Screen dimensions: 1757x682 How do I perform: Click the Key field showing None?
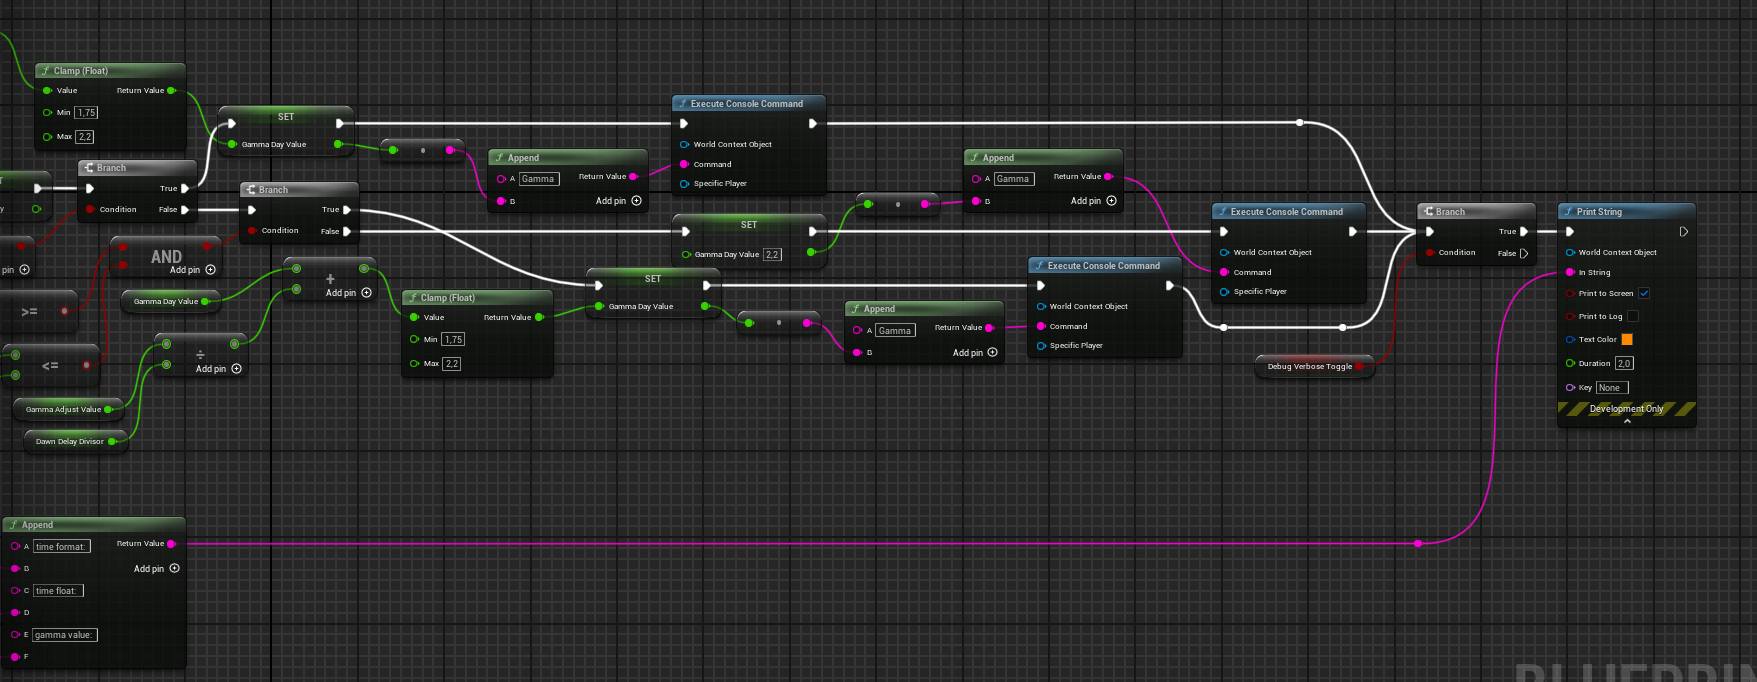[x=1611, y=388]
